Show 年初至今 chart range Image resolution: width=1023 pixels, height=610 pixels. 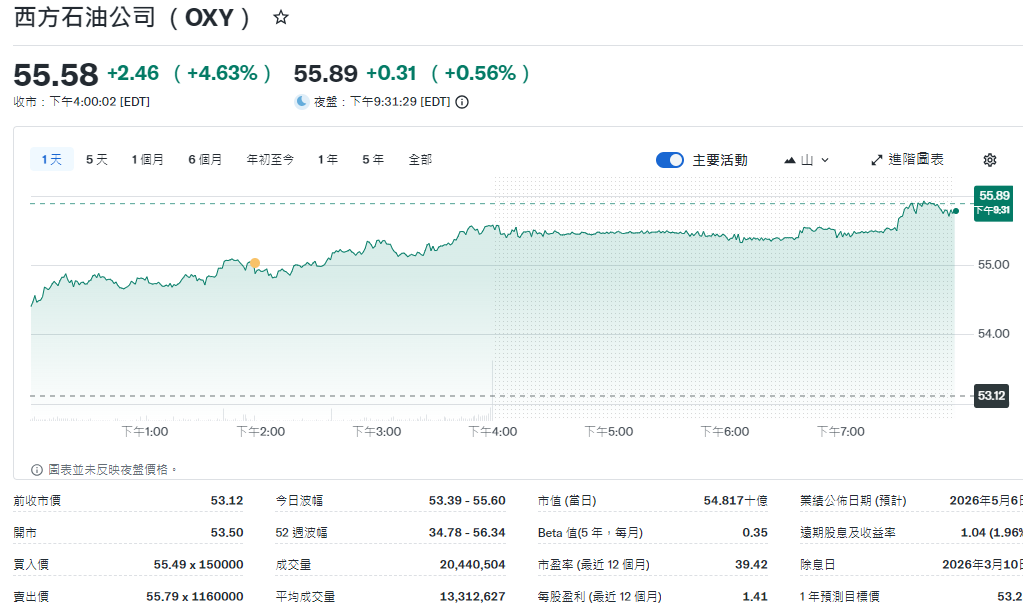tap(270, 160)
